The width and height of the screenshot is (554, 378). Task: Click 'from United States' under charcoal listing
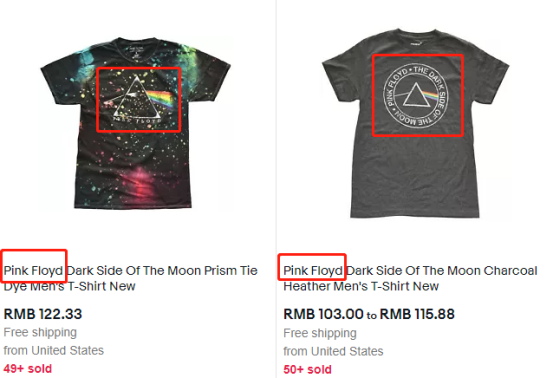(333, 351)
